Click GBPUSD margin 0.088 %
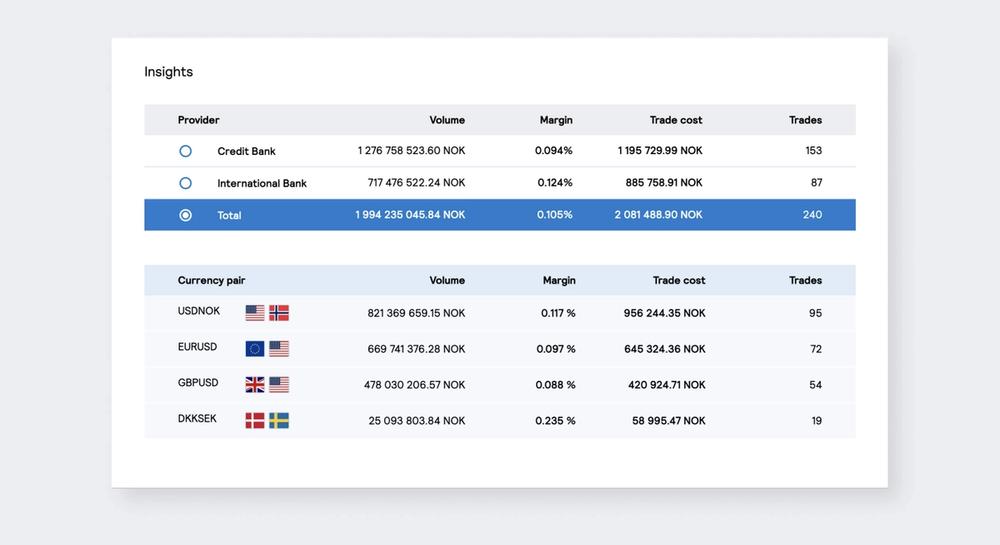The height and width of the screenshot is (545, 1000). point(555,384)
